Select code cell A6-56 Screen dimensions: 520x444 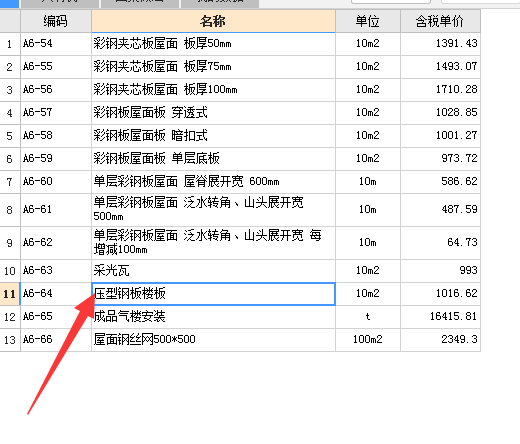coord(56,90)
